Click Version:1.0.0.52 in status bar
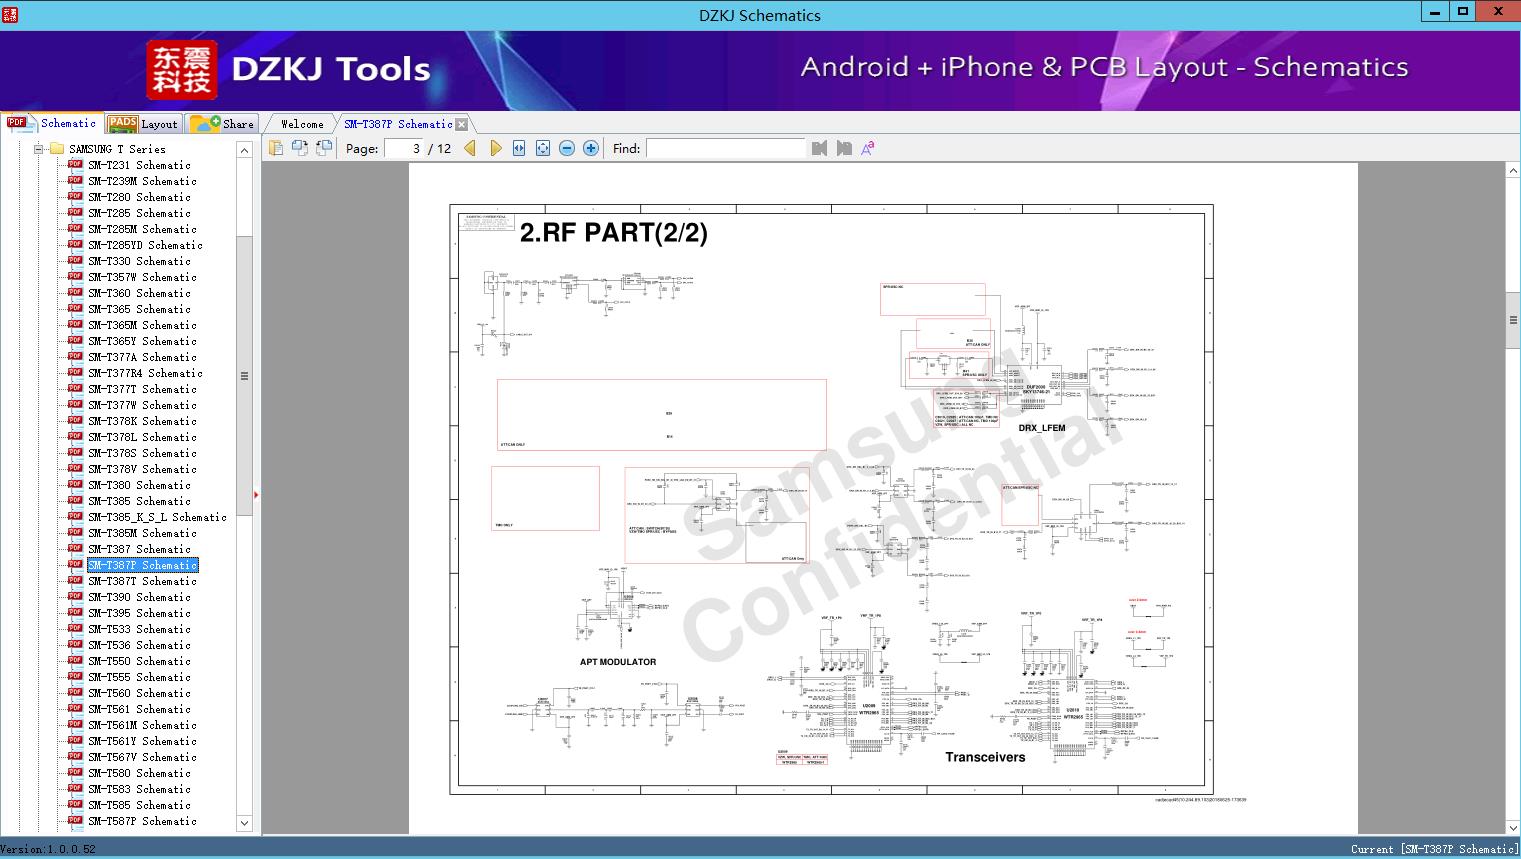The height and width of the screenshot is (859, 1521). (x=48, y=849)
